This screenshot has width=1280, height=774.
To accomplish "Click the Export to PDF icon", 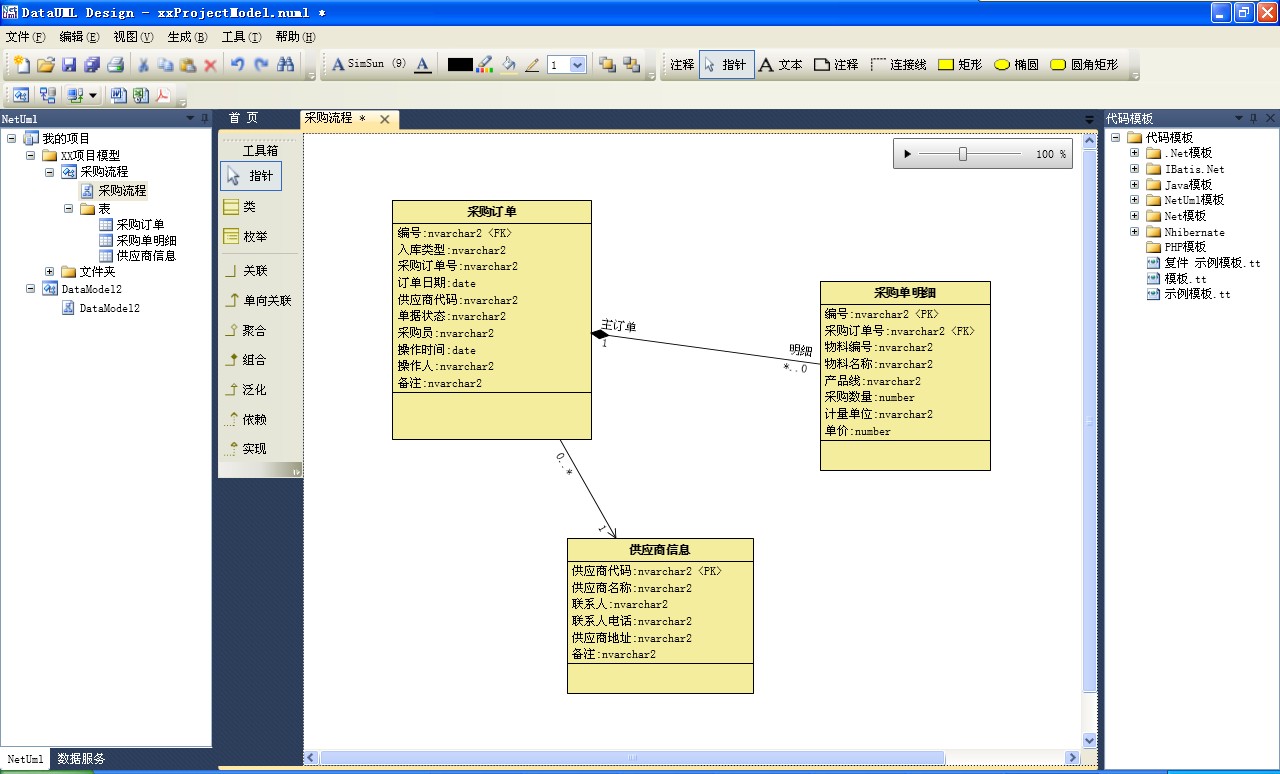I will (161, 95).
